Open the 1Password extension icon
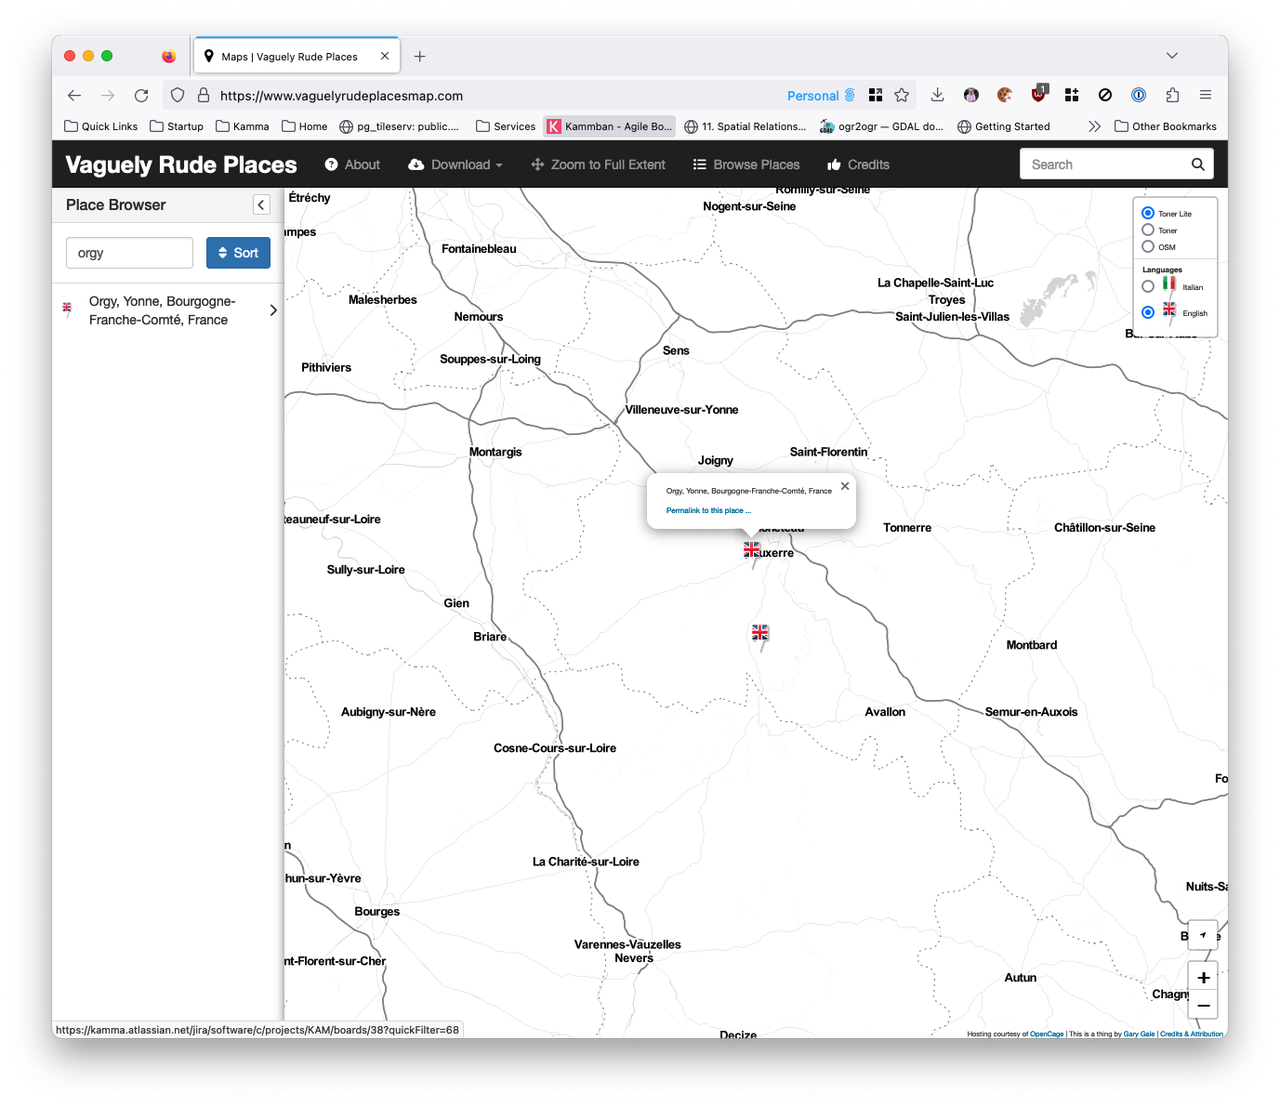 point(1138,95)
